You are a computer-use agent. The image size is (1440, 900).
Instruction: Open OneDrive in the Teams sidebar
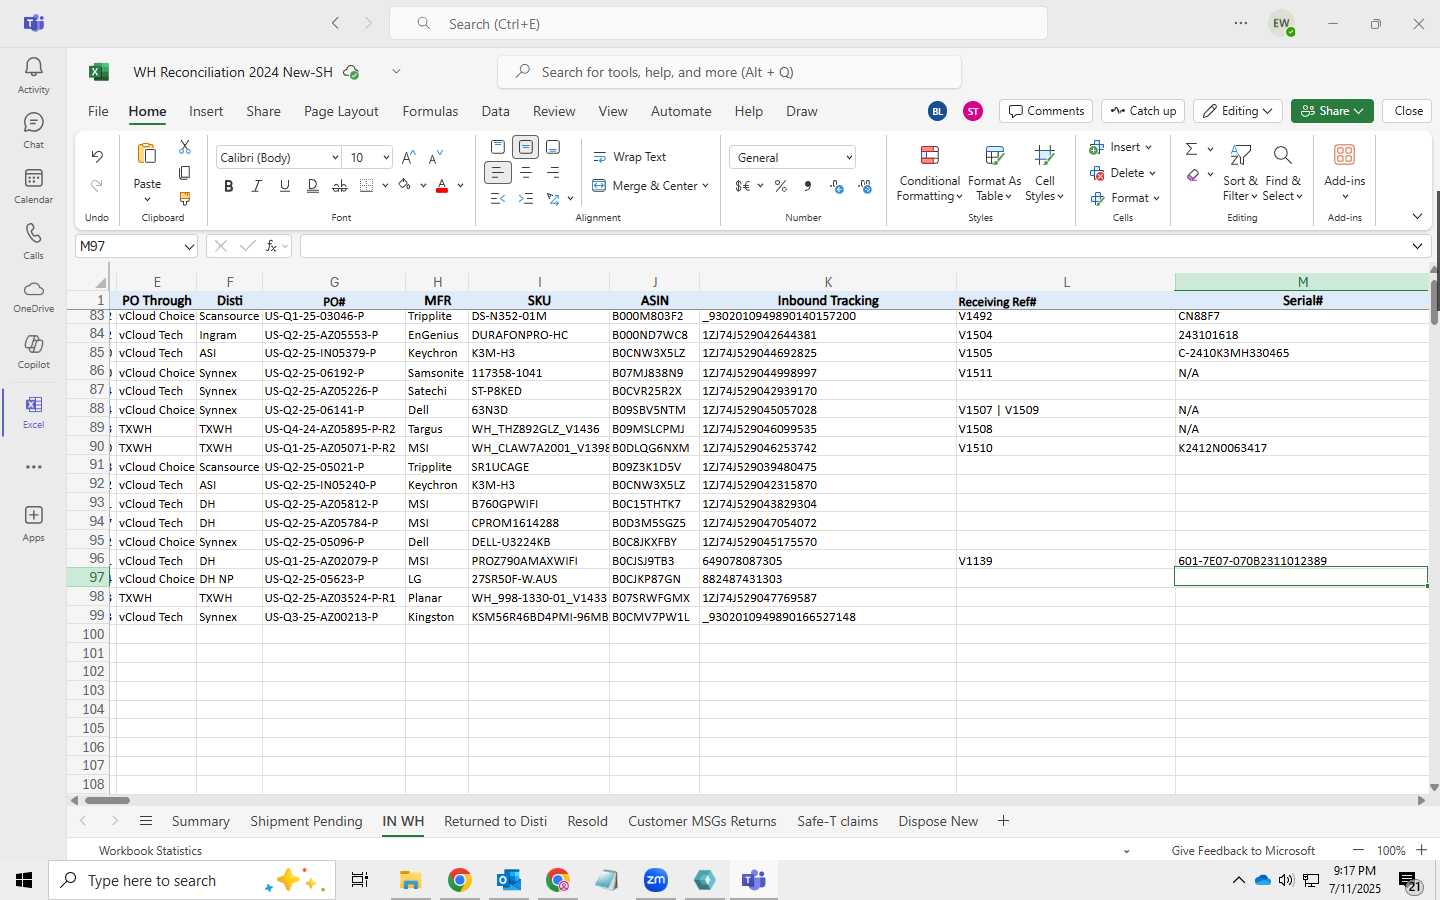[33, 296]
